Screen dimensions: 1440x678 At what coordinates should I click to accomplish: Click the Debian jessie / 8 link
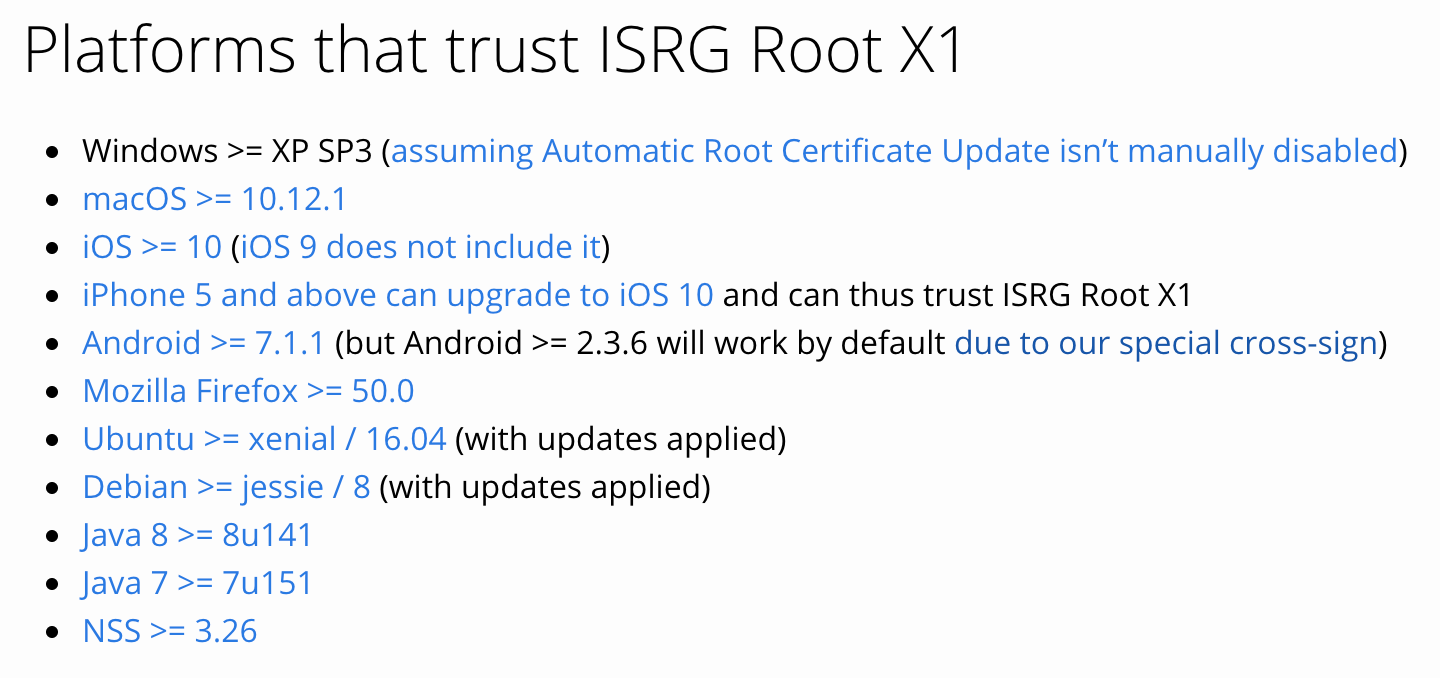click(226, 486)
